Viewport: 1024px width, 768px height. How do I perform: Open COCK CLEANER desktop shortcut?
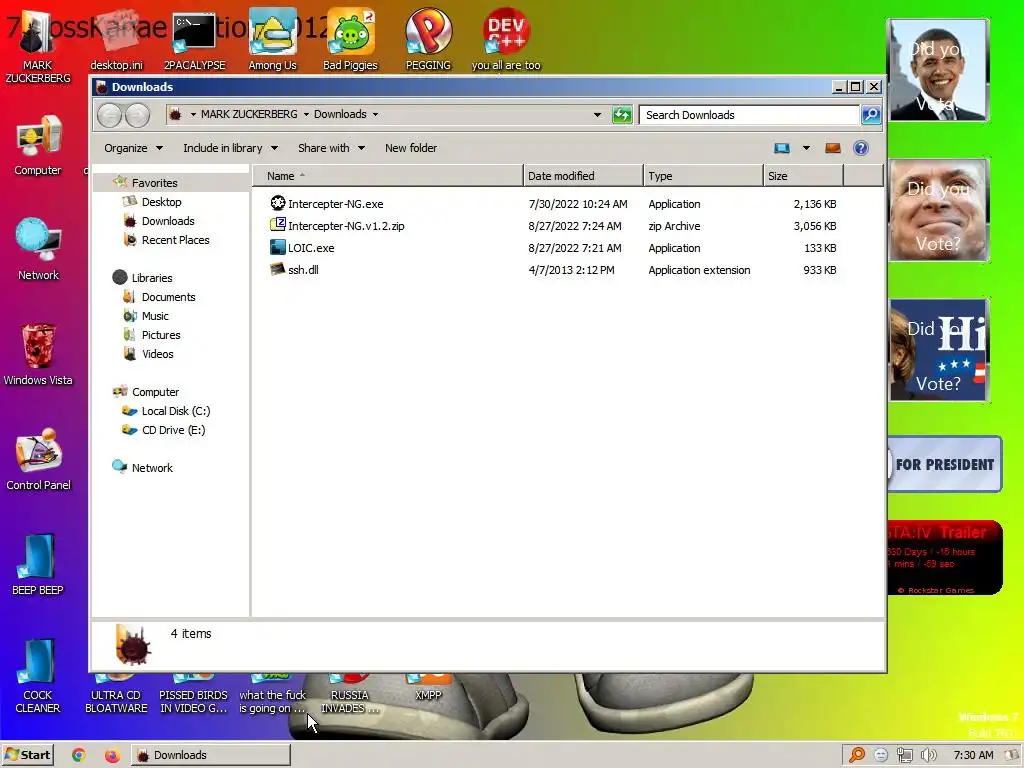(38, 676)
